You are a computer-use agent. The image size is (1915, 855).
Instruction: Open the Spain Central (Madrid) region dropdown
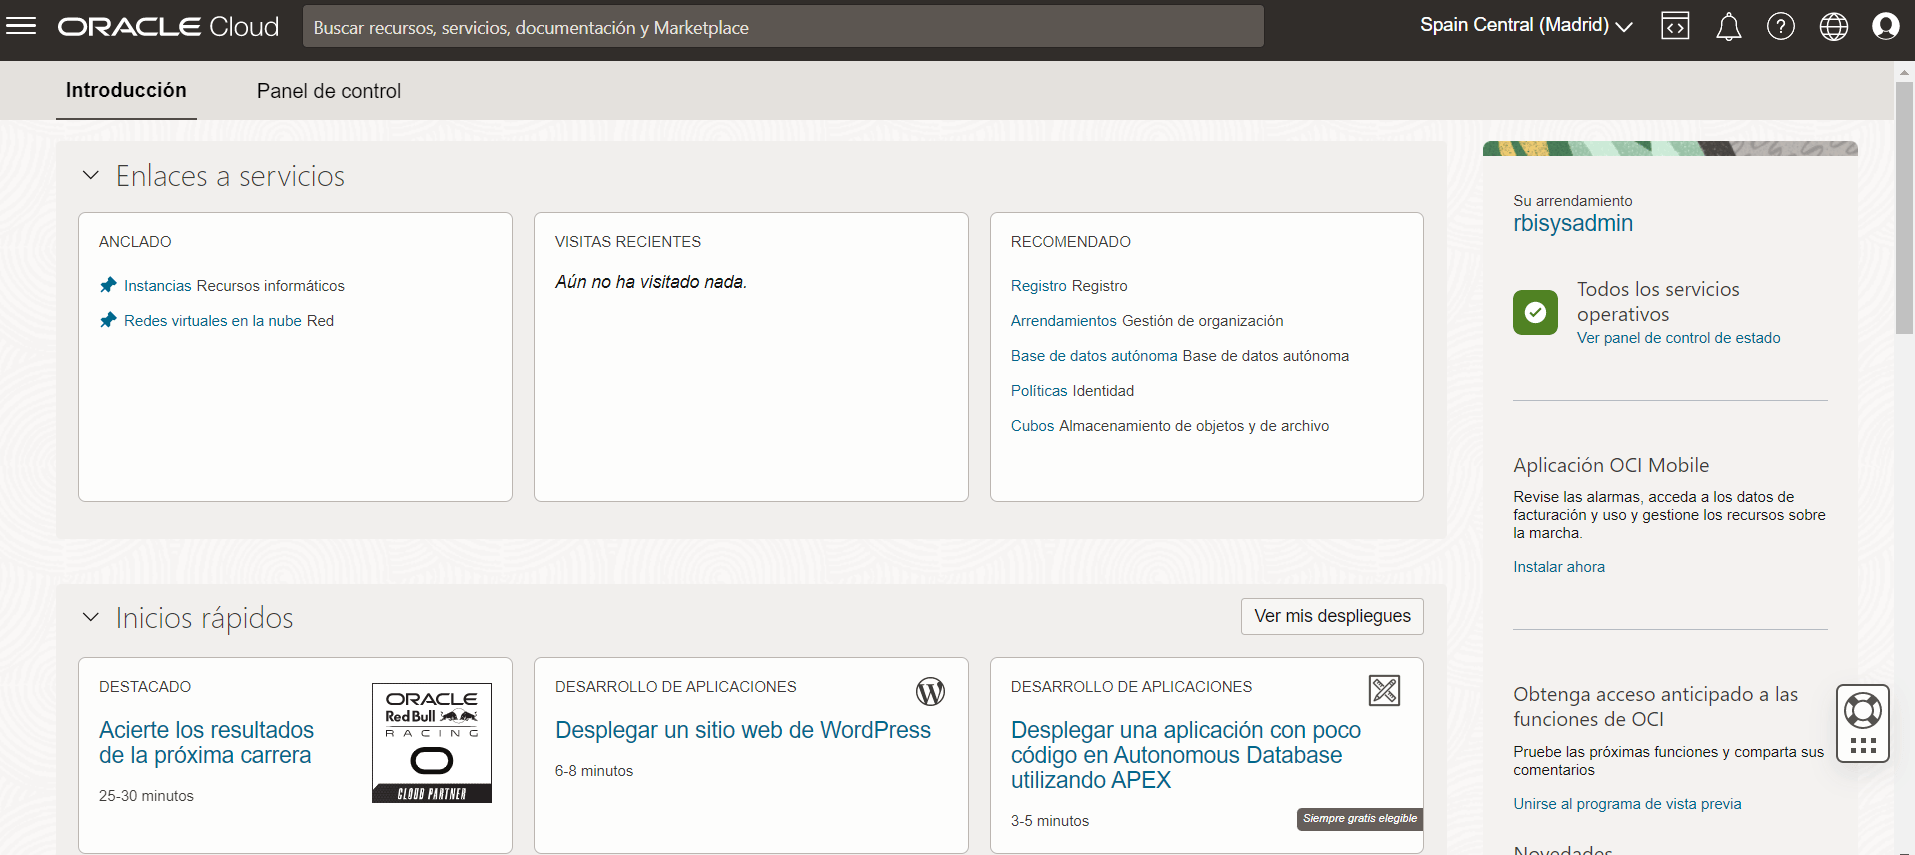point(1526,25)
